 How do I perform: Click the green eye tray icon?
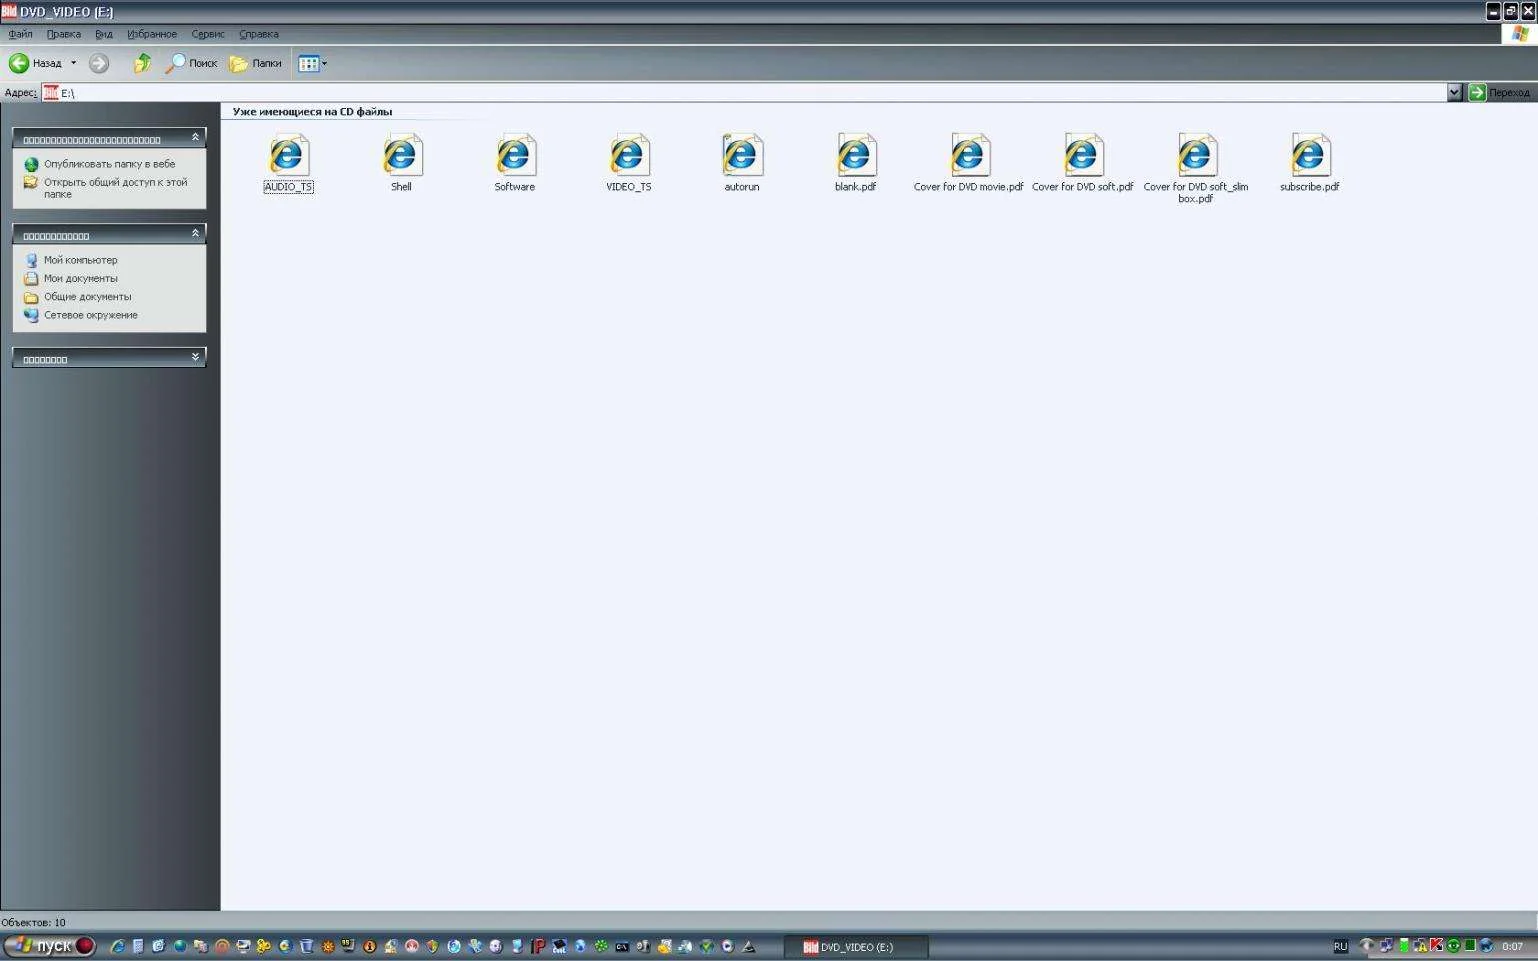click(1453, 946)
